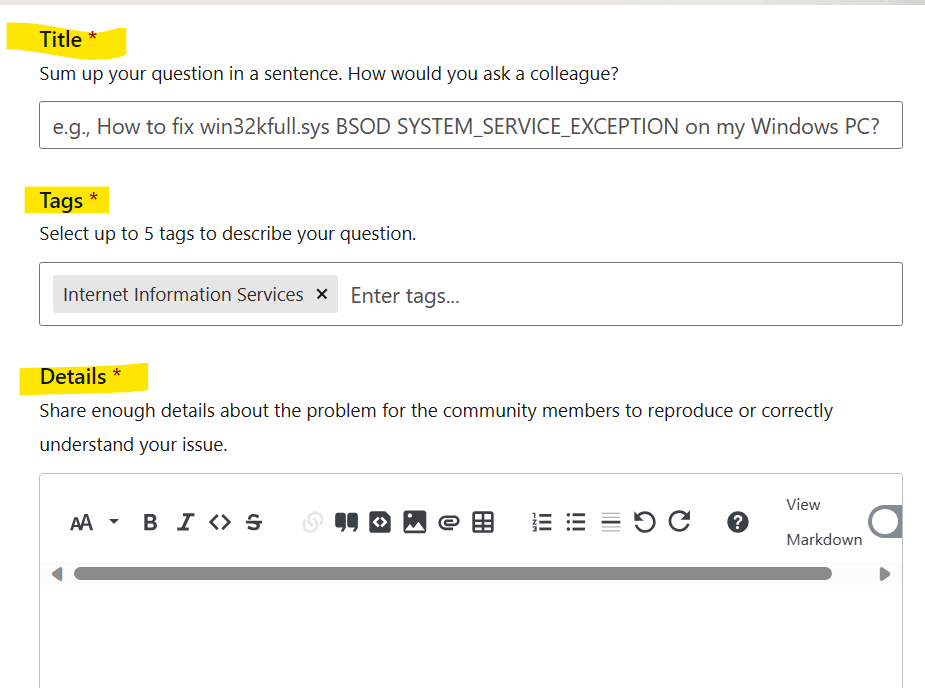This screenshot has height=688, width=925.
Task: Insert a horizontal rule
Action: pos(611,522)
